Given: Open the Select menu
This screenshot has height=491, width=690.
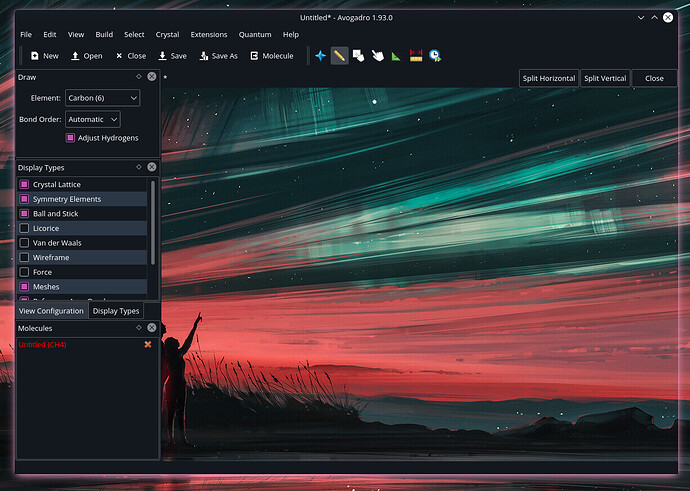Looking at the screenshot, I should pos(134,34).
